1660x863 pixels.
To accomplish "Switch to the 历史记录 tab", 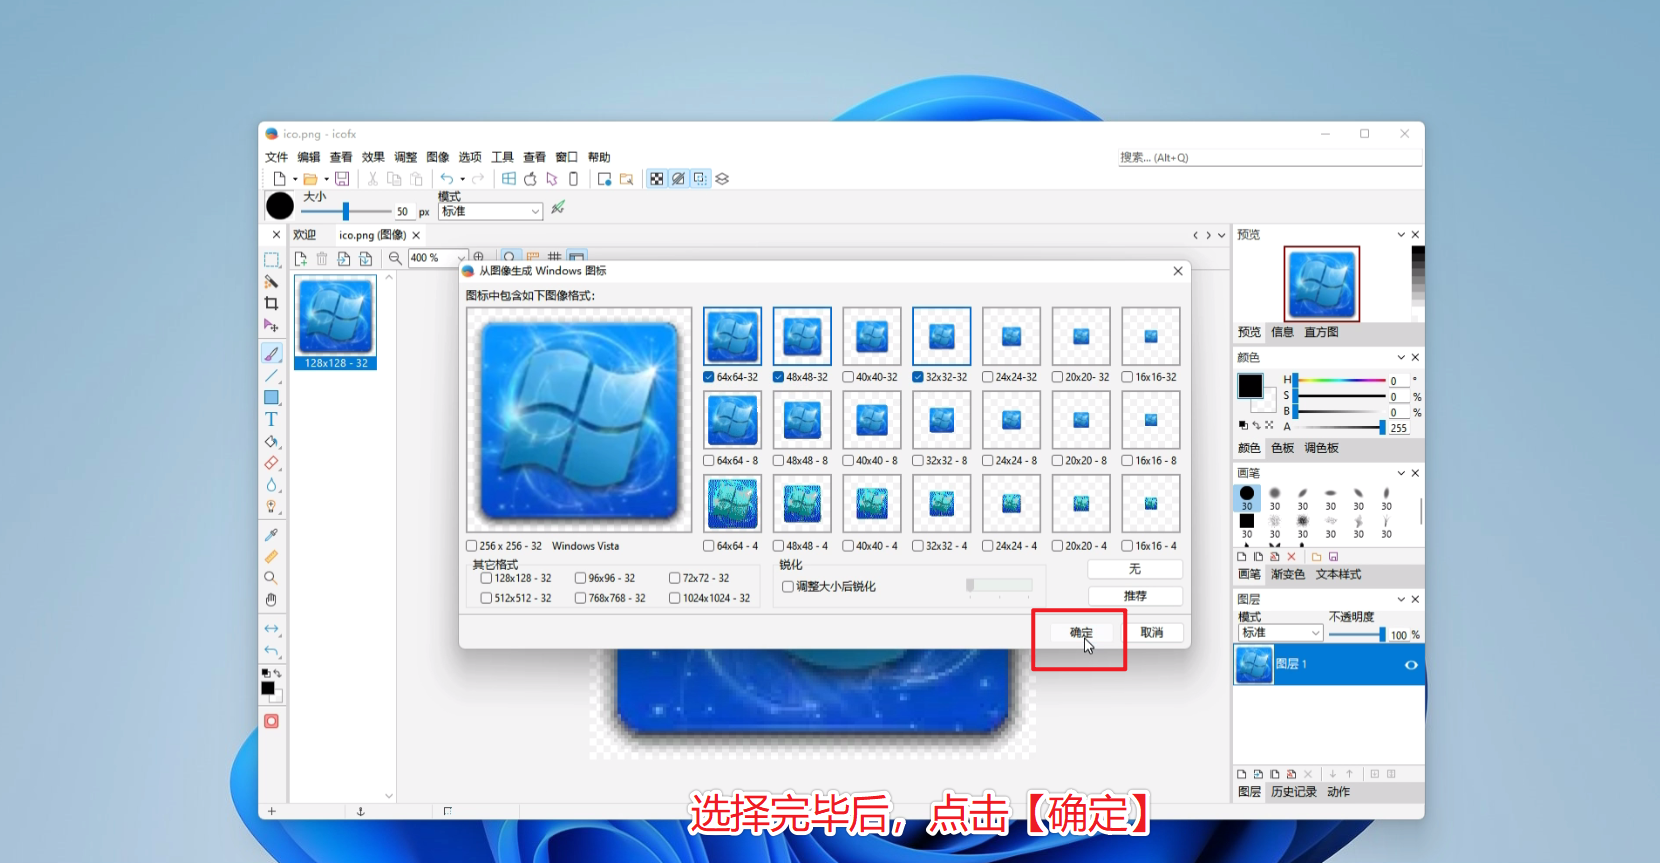I will pyautogui.click(x=1294, y=792).
